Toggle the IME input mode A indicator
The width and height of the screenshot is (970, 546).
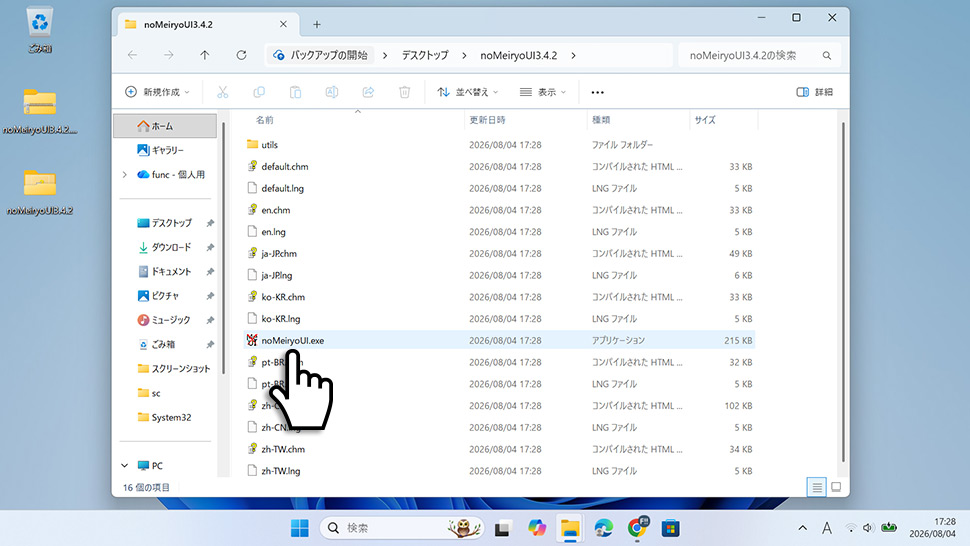coord(826,528)
